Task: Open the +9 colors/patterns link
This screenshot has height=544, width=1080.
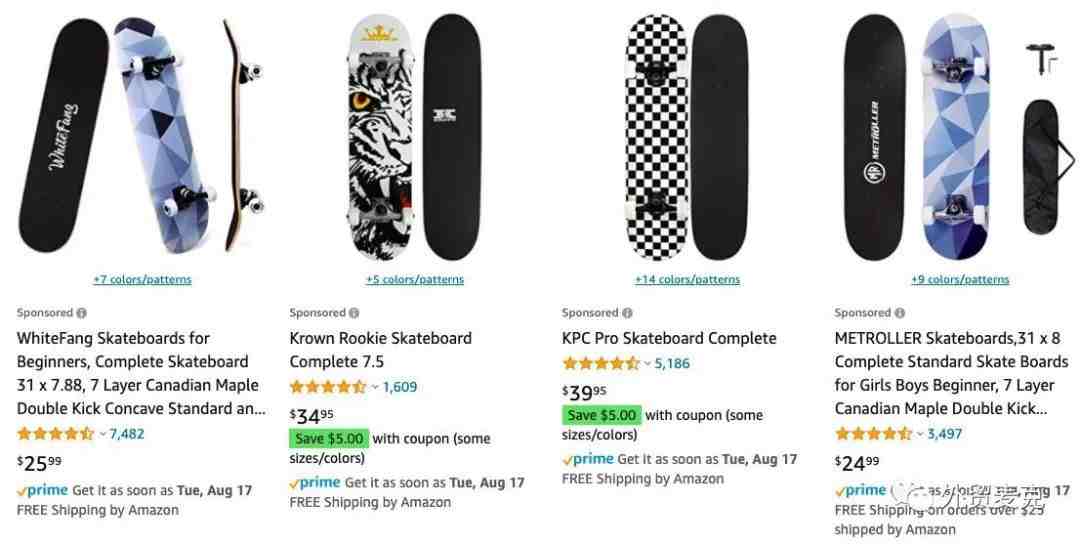Action: click(960, 280)
